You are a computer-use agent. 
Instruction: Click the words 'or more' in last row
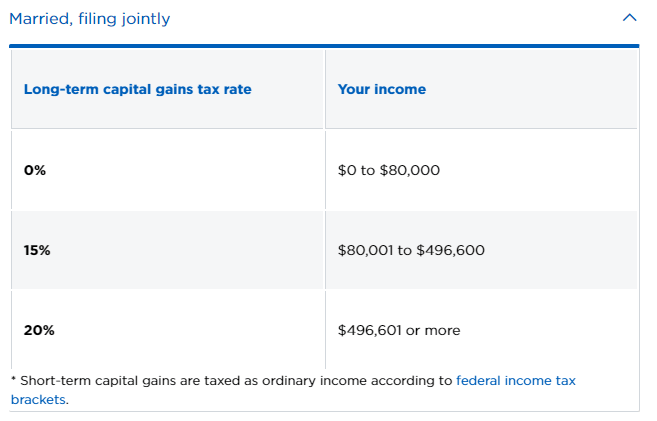(x=433, y=331)
